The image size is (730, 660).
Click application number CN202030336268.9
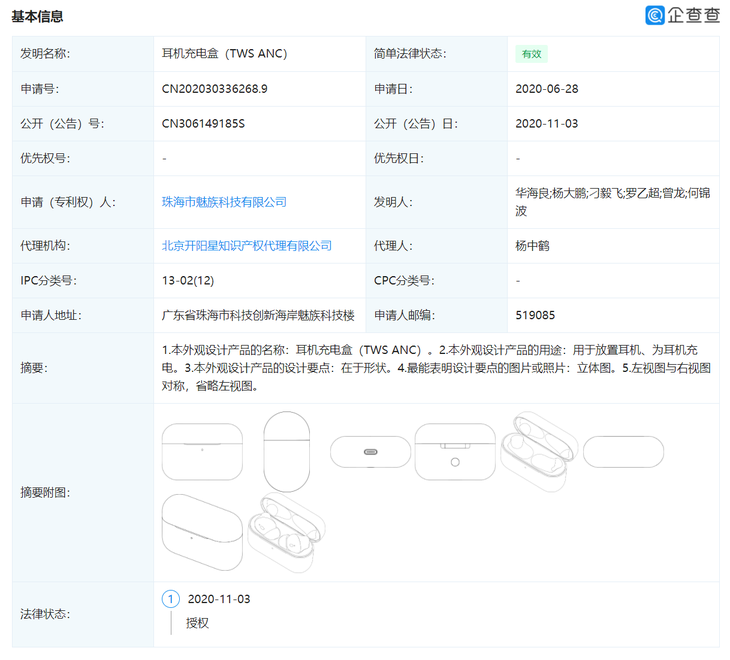coord(215,89)
